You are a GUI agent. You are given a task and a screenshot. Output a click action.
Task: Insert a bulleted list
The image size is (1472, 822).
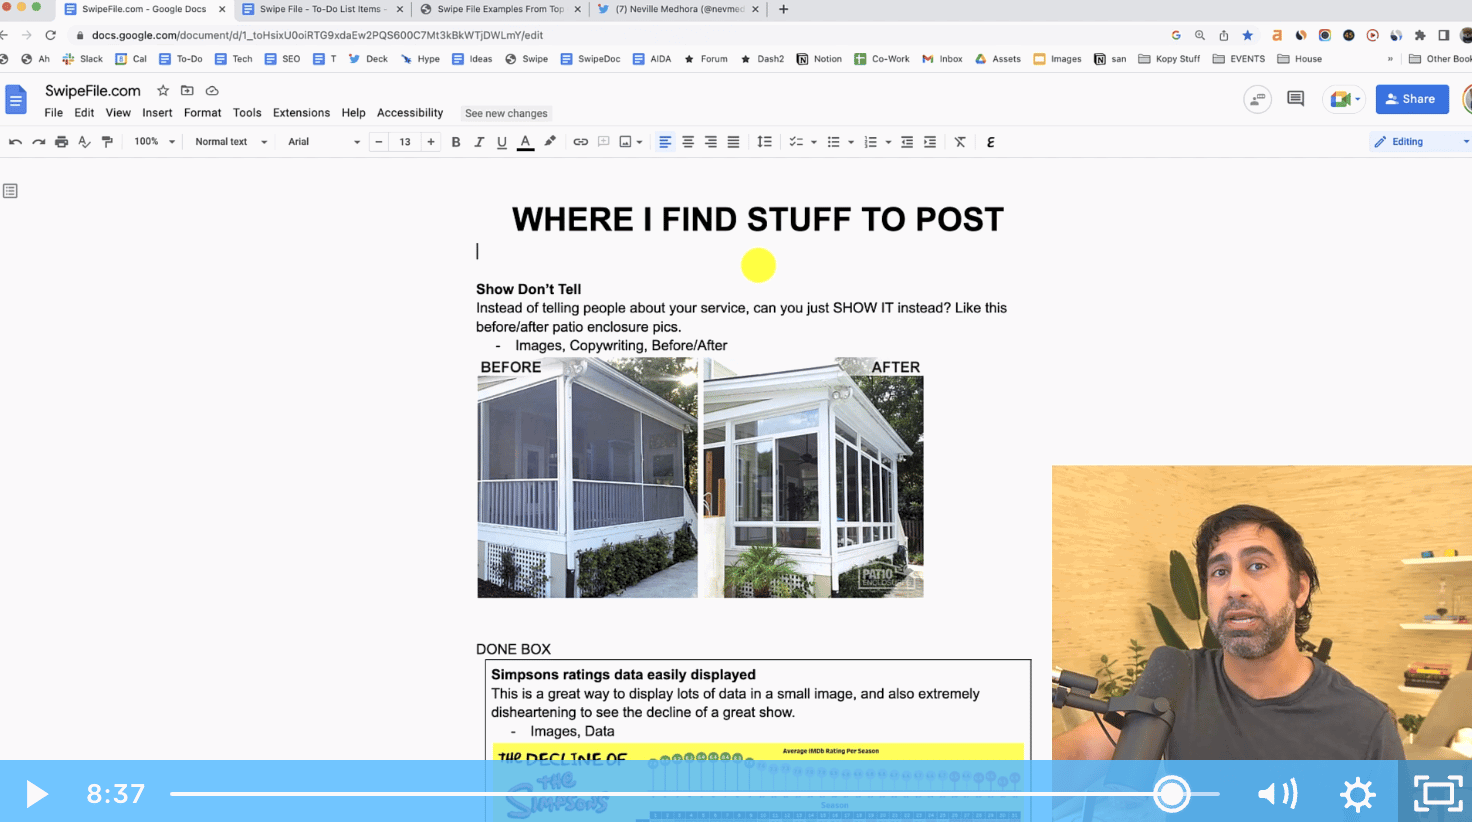833,142
